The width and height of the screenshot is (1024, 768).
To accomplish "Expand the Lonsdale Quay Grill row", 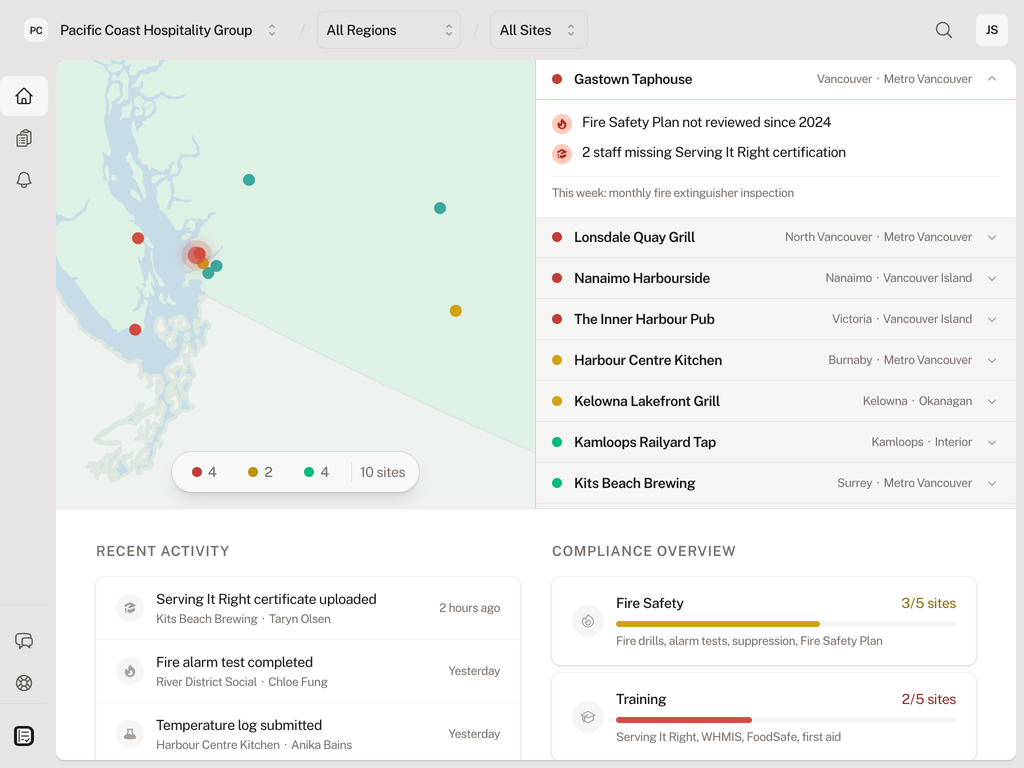I will click(x=992, y=237).
